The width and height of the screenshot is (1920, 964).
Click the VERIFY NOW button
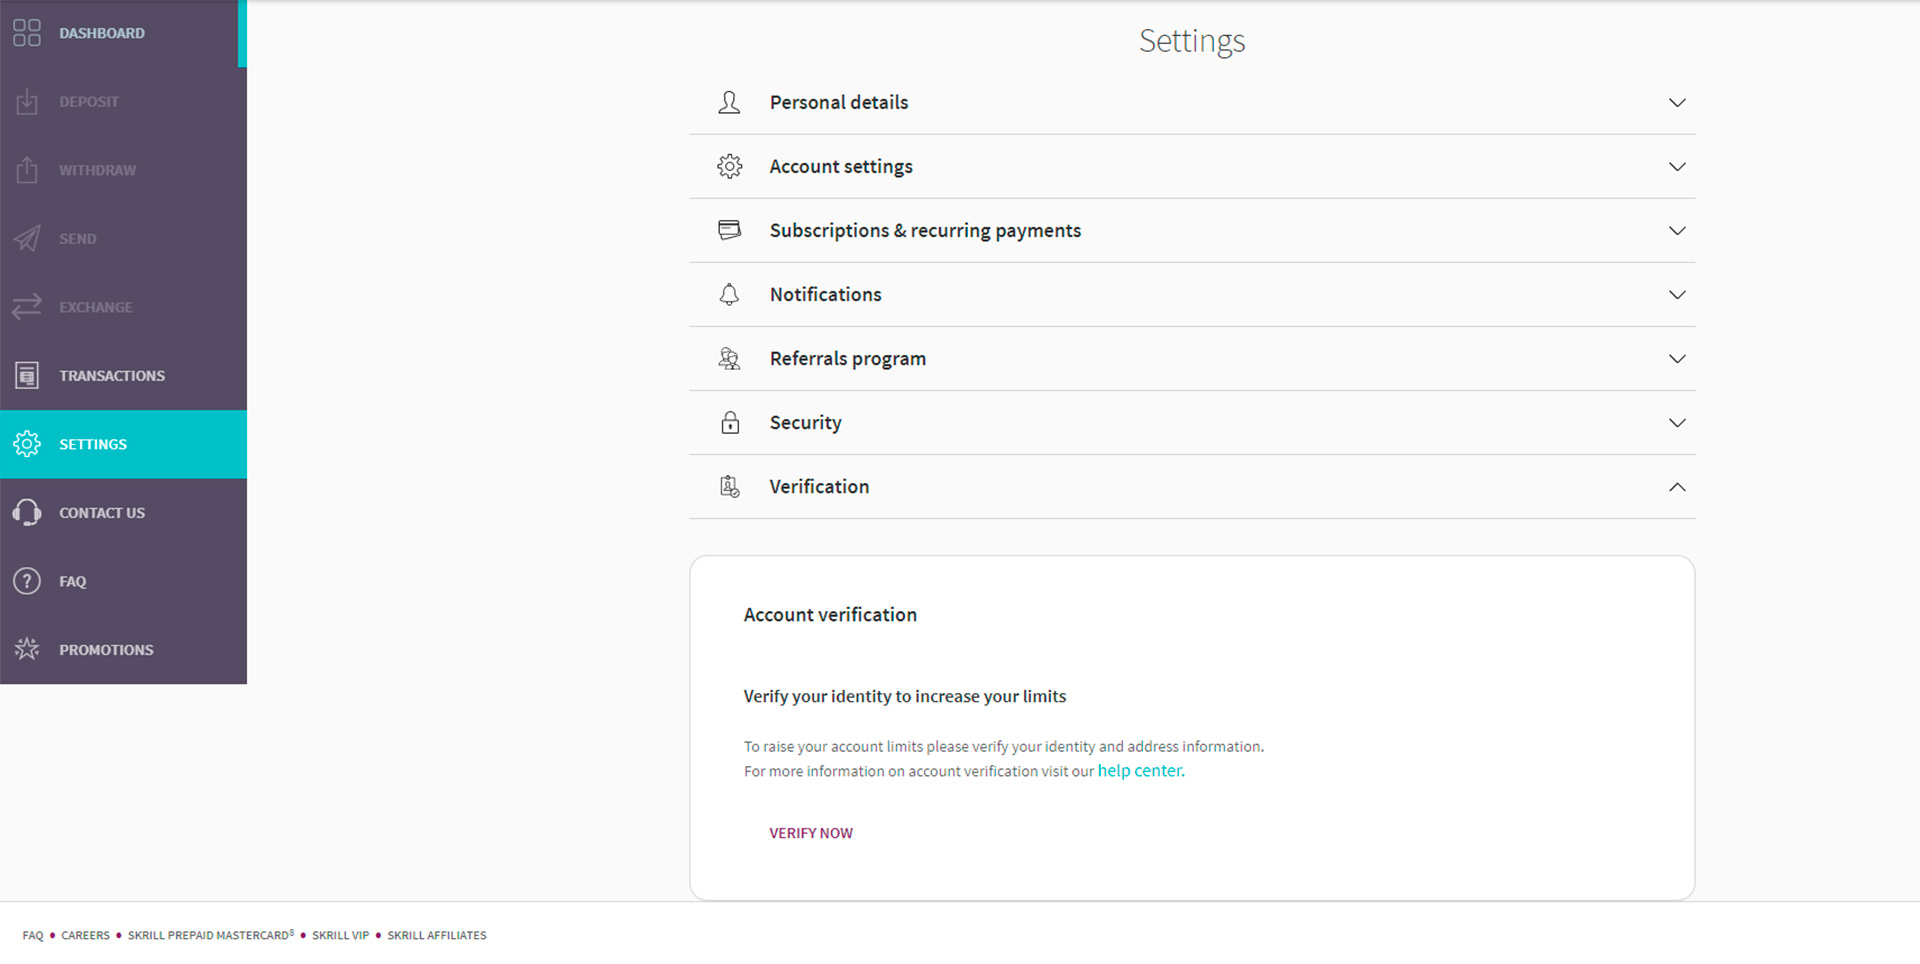coord(811,832)
